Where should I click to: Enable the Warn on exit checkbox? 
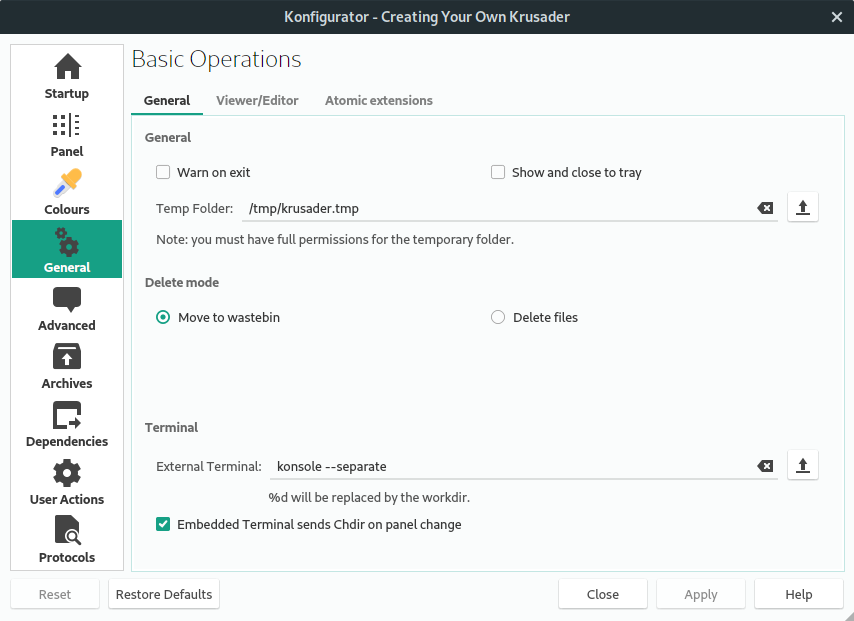pyautogui.click(x=163, y=172)
